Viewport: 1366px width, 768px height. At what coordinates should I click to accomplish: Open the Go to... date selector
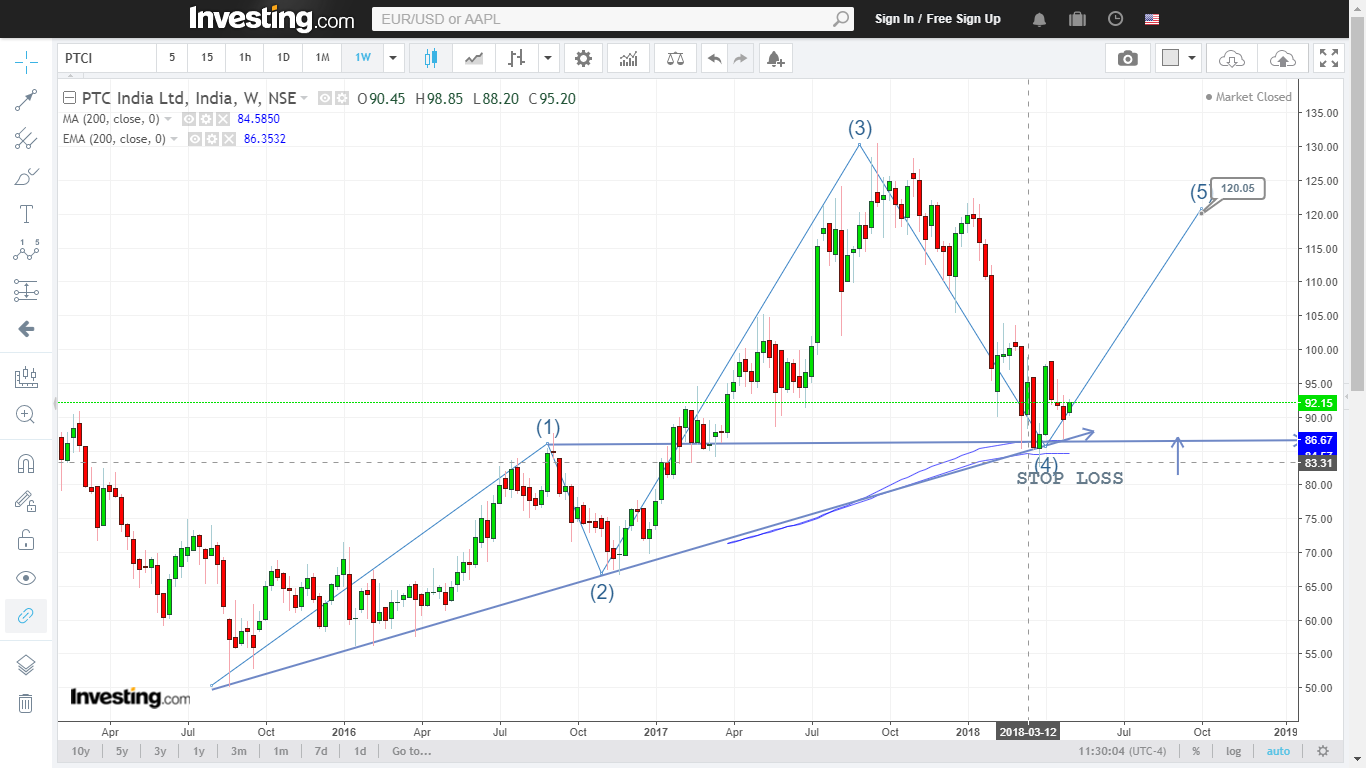(x=412, y=751)
